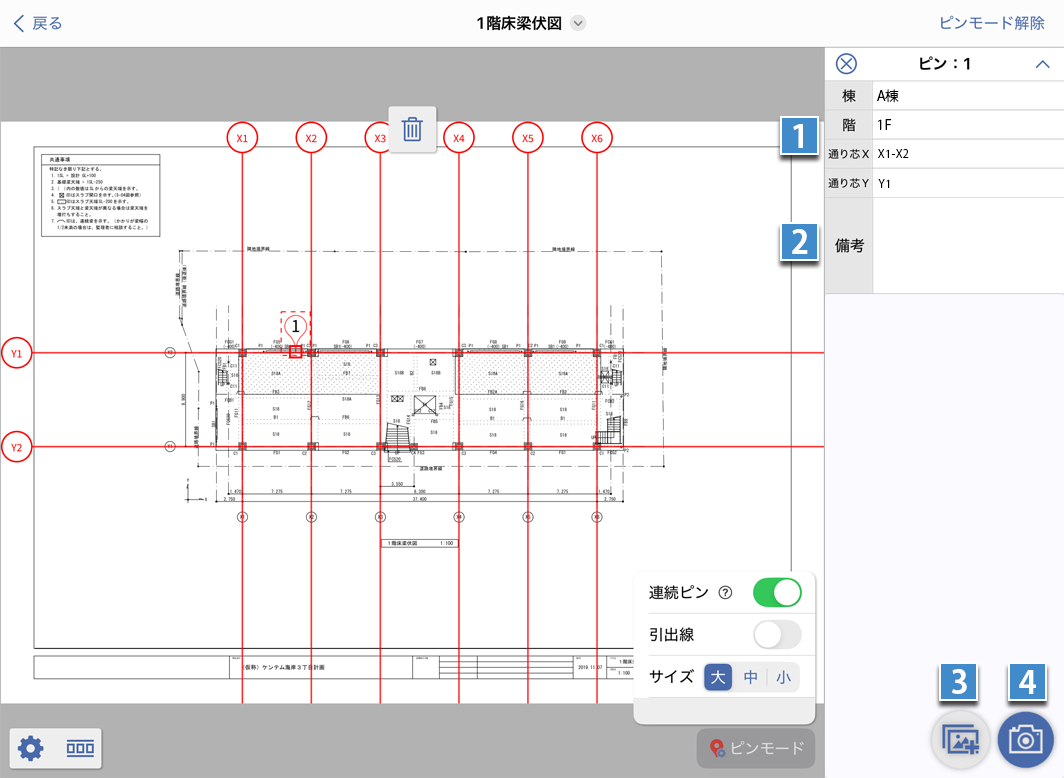Go back with the 戻る button
This screenshot has width=1064, height=778.
tap(38, 23)
